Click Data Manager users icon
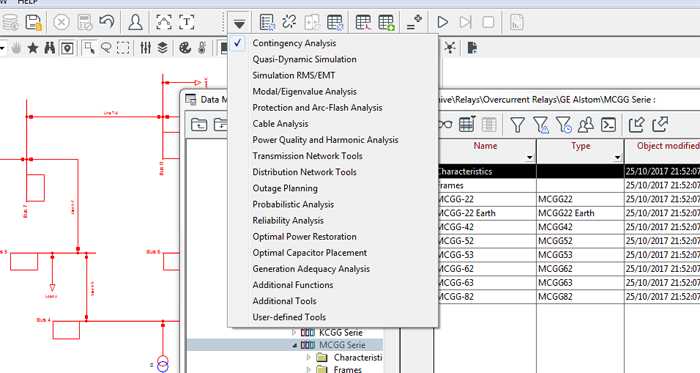 point(586,125)
